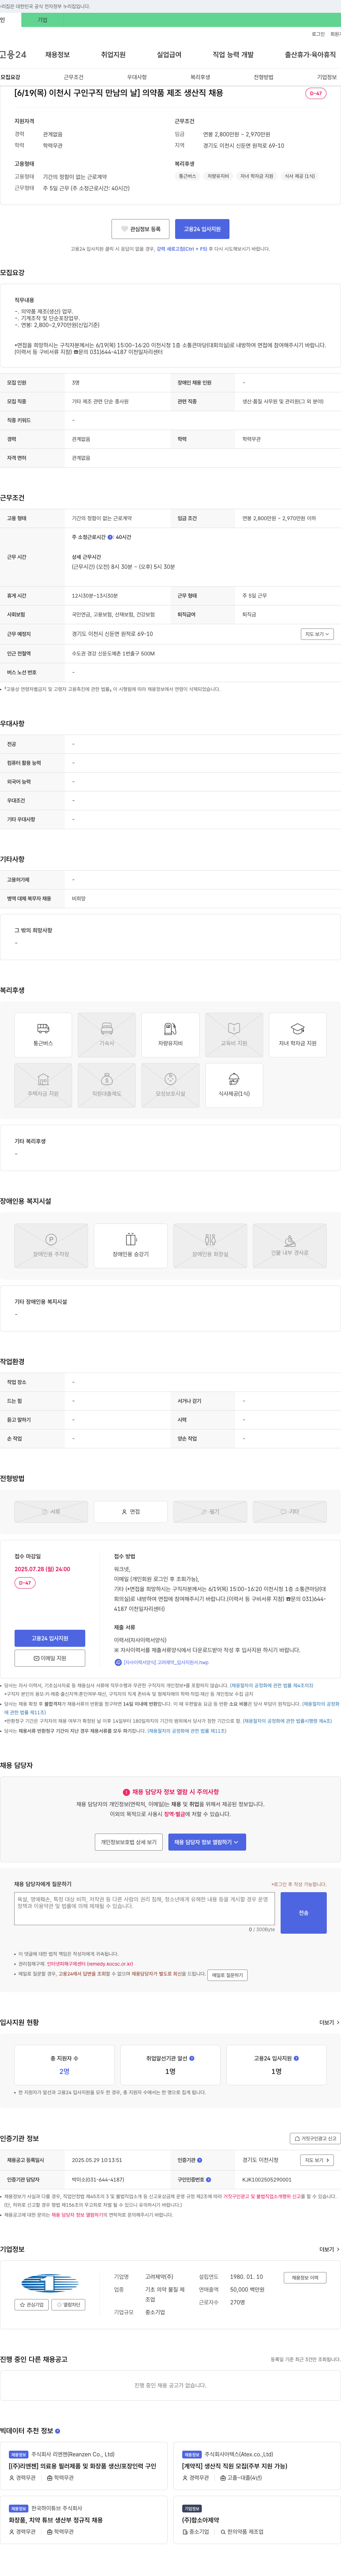Select the 서류 screening method card
Image resolution: width=341 pixels, height=2576 pixels.
[51, 1512]
